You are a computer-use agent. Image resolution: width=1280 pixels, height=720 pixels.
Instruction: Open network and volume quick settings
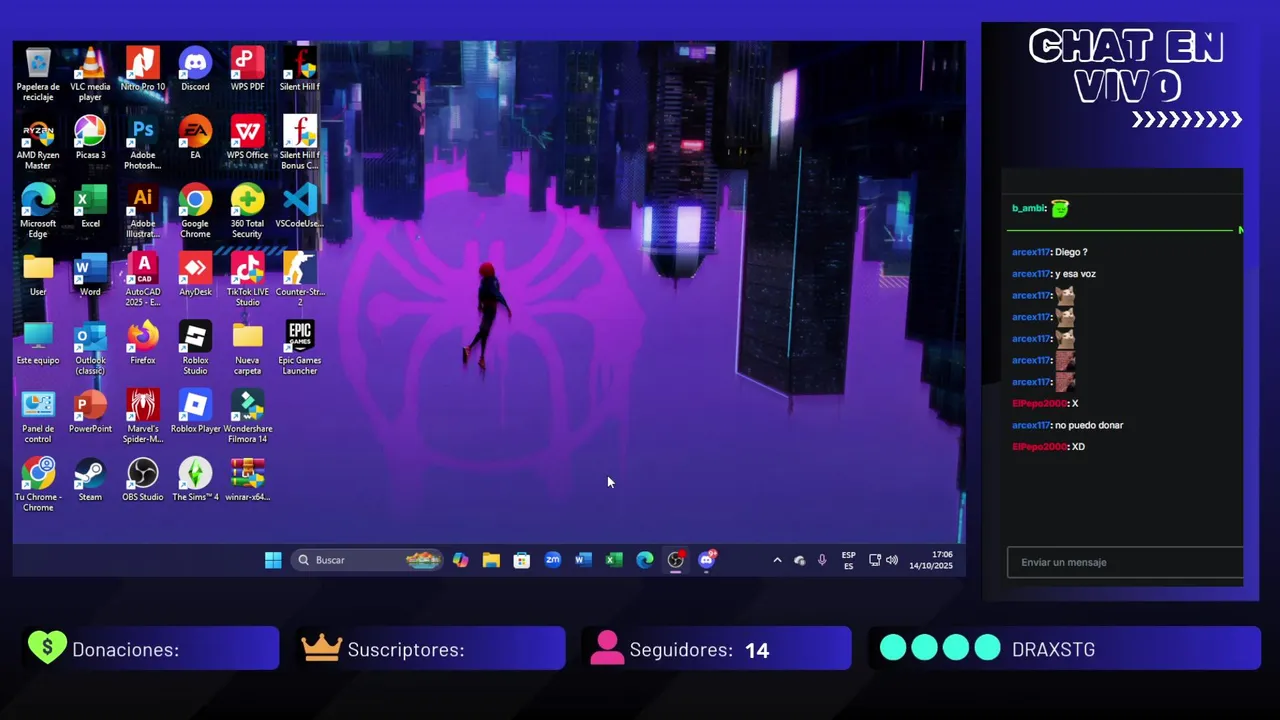point(883,560)
